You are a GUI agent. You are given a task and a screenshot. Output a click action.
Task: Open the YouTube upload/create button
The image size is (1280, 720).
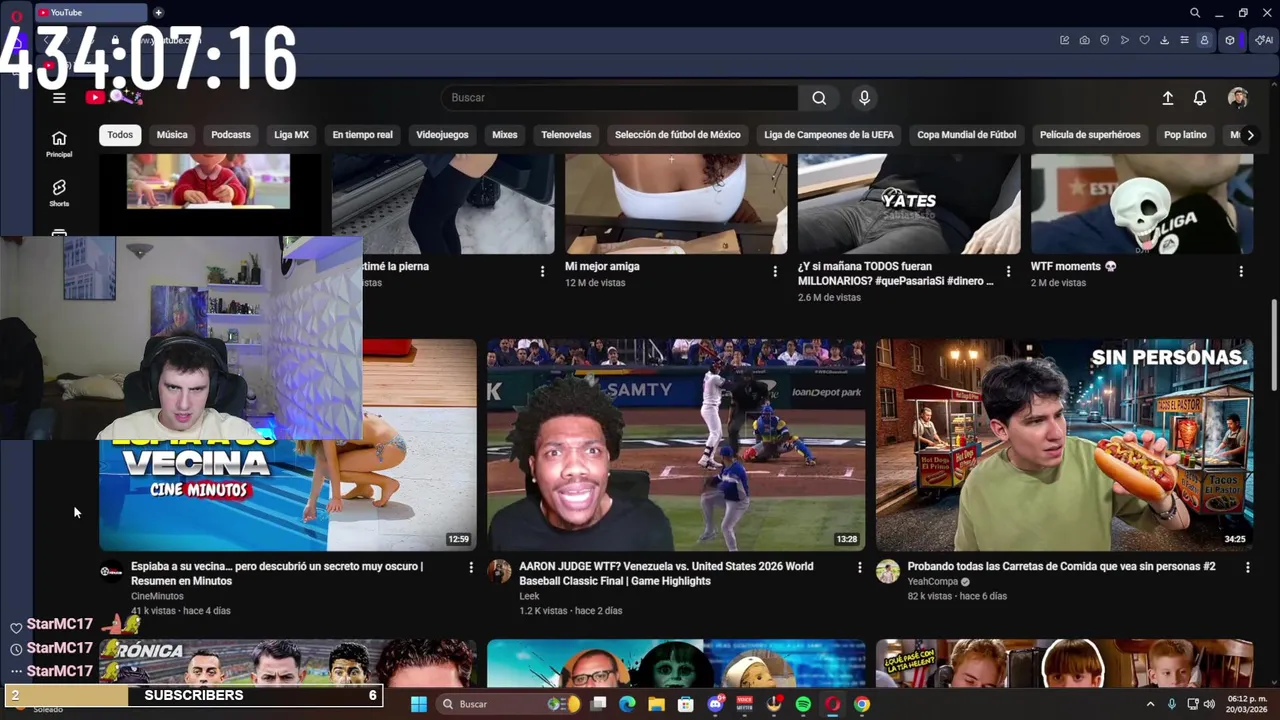click(x=1167, y=98)
